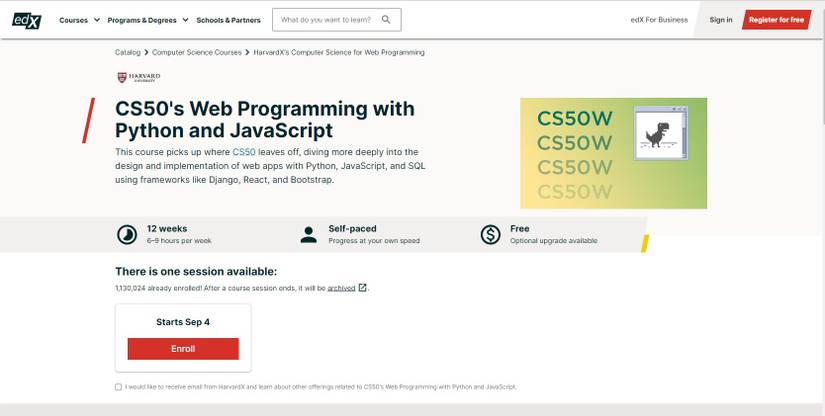Open the Programs & Degrees dropdown

click(x=149, y=20)
